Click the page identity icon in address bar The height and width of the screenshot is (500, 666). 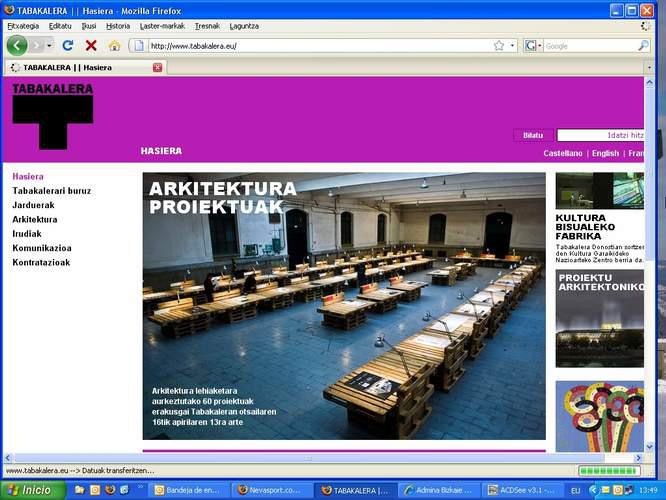(139, 45)
